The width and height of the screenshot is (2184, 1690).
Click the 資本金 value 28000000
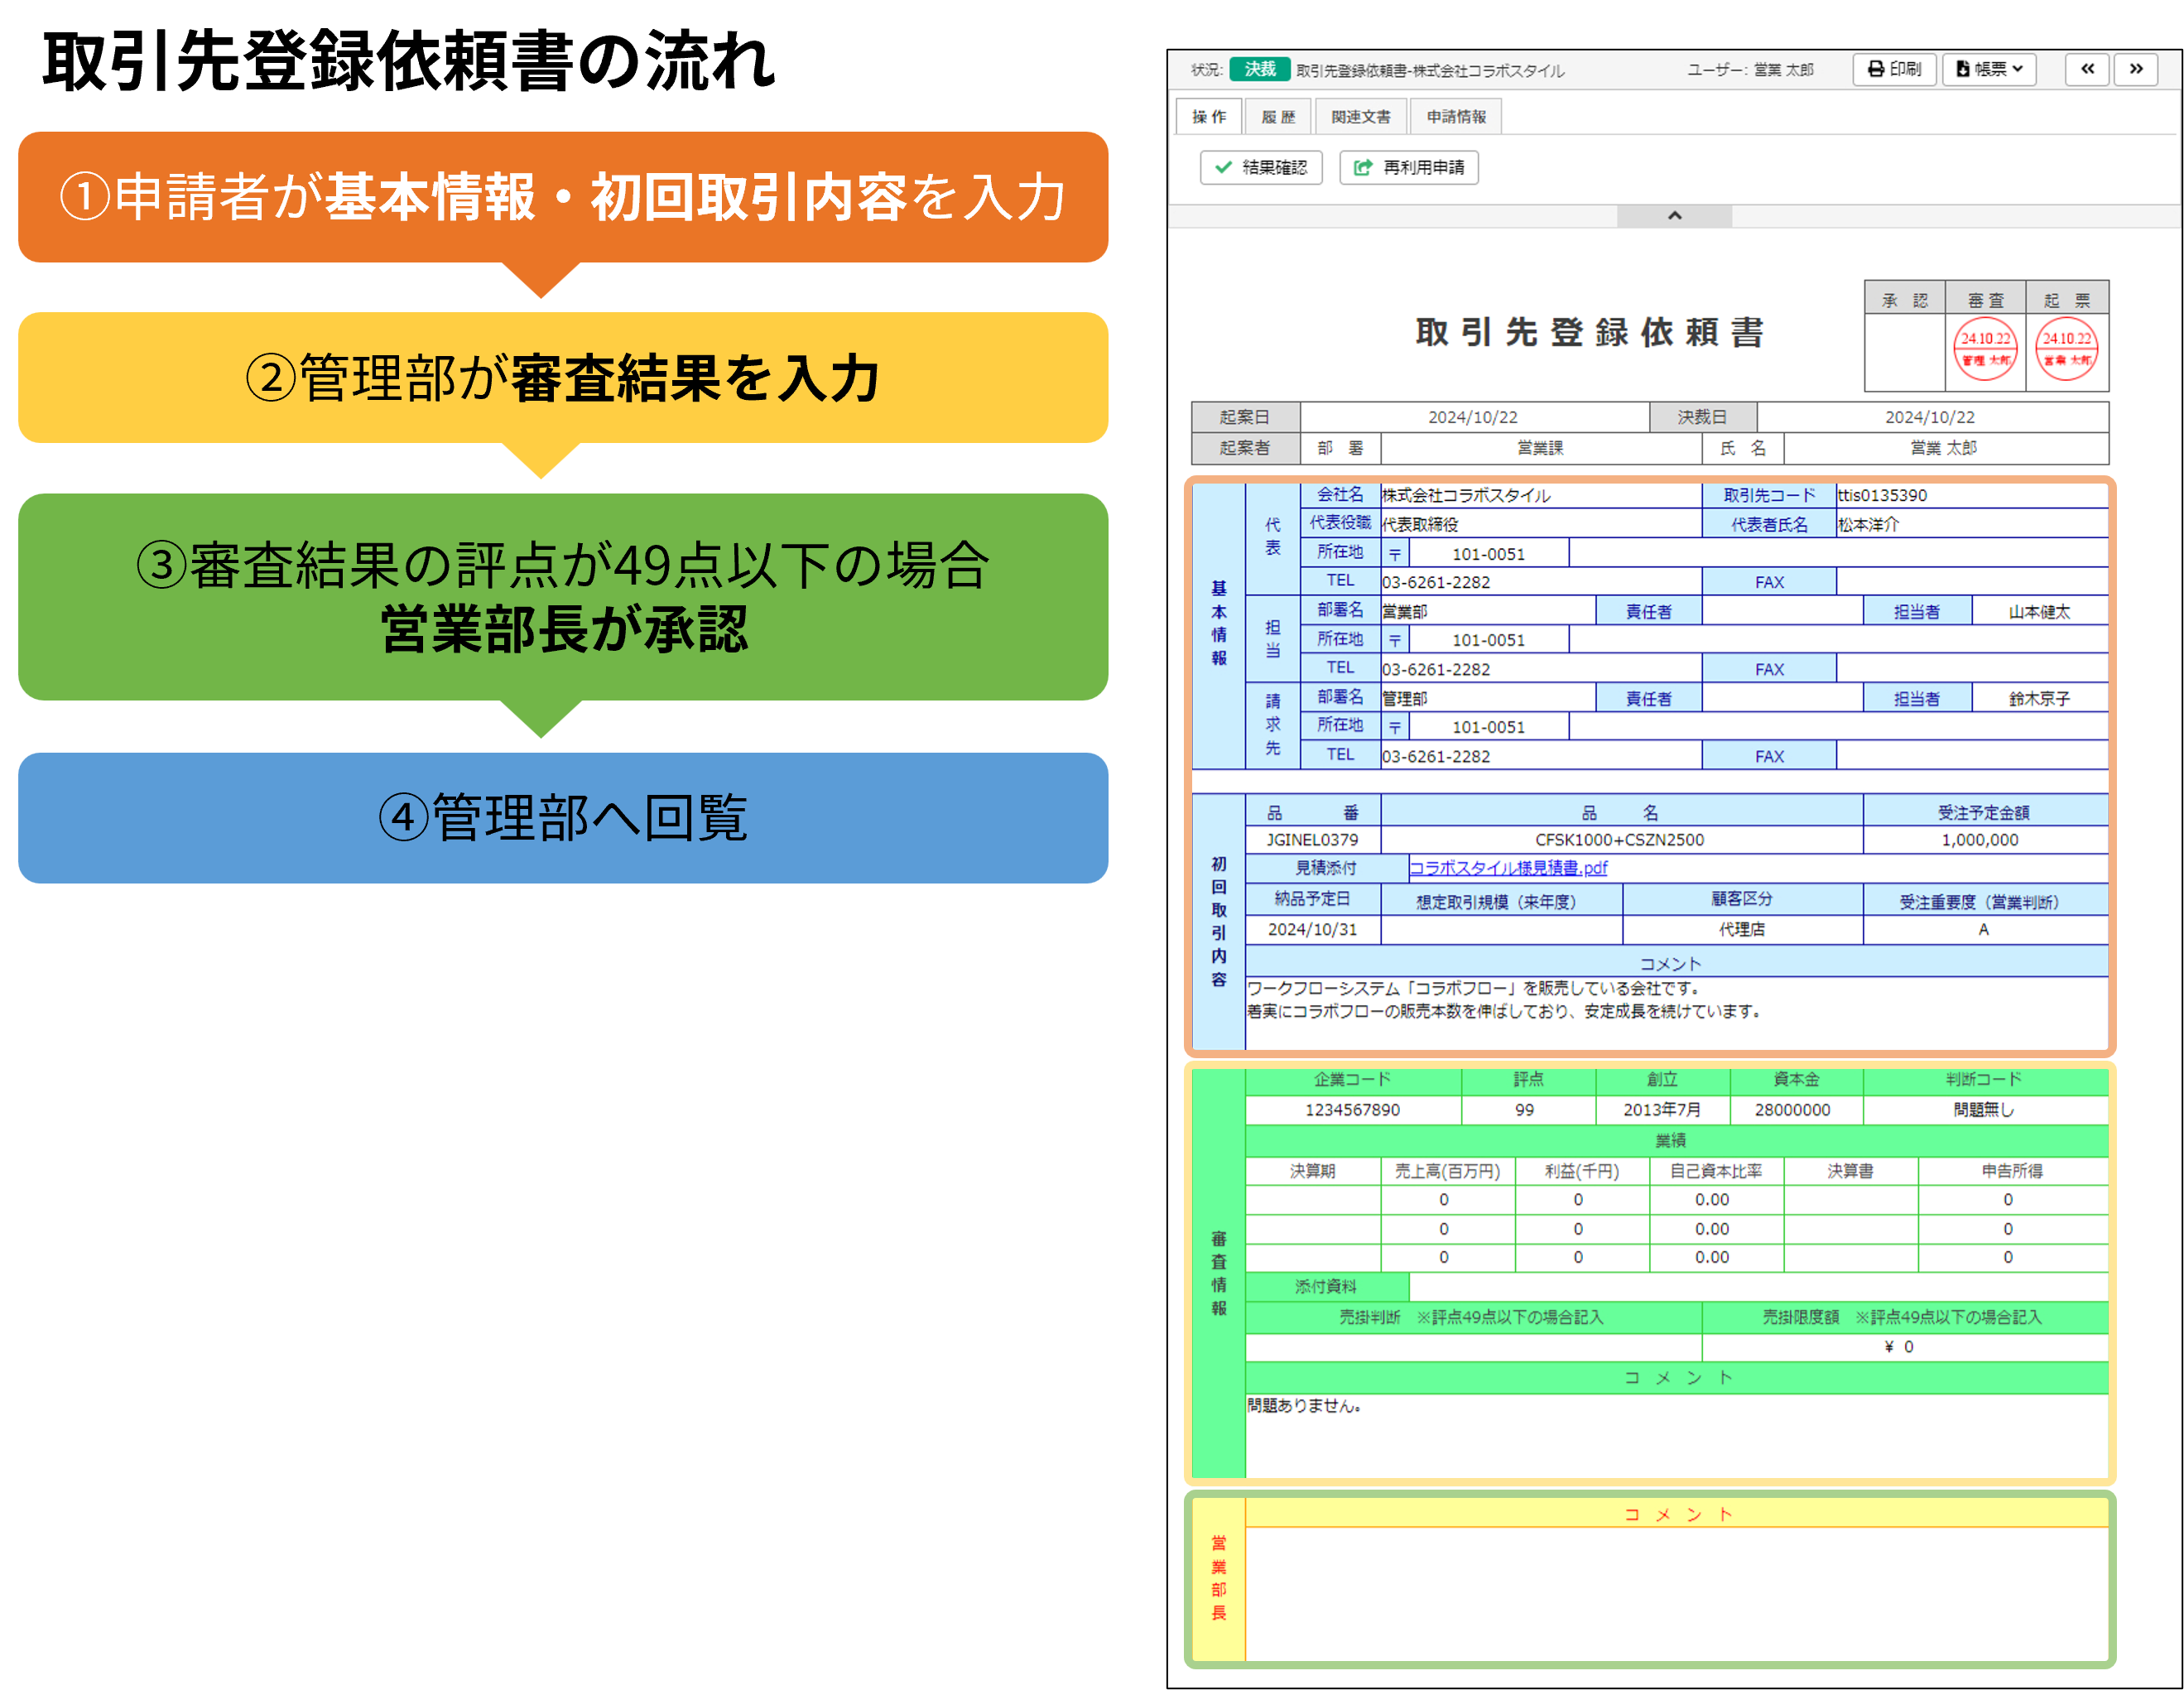click(x=1793, y=1110)
